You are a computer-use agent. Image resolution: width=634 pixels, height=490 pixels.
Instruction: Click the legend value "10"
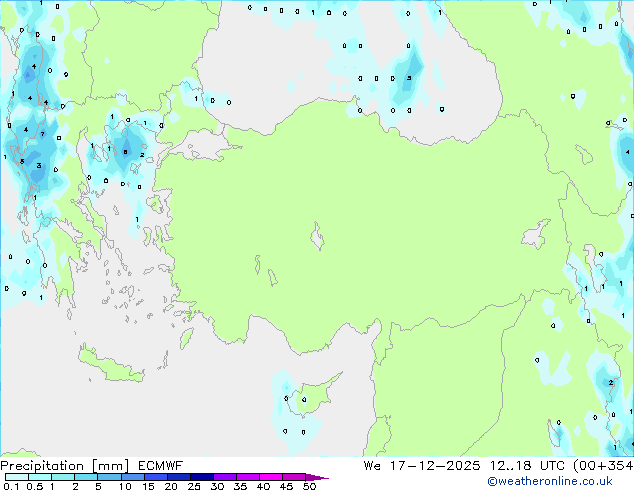point(125,486)
